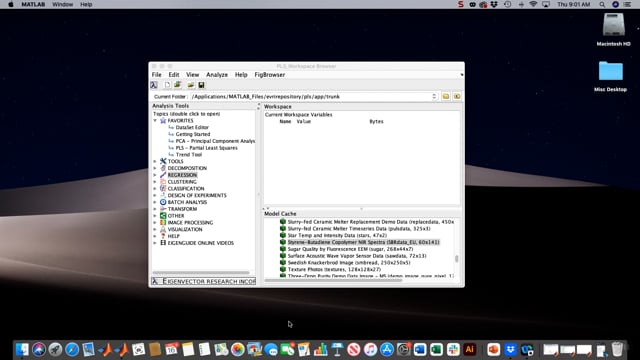Click the Model Cache horizontal scrollbar
Image resolution: width=640 pixels, height=360 pixels.
pyautogui.click(x=333, y=280)
